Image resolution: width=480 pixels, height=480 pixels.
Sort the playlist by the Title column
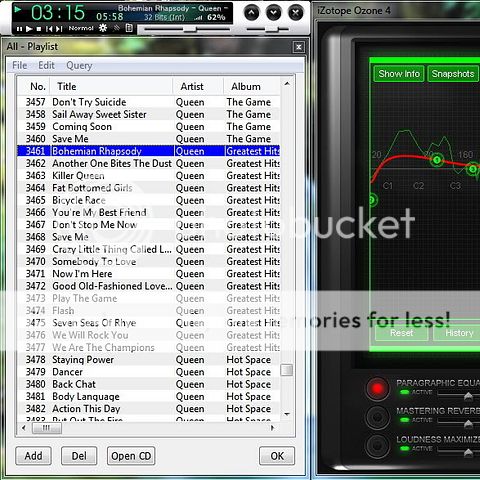tap(111, 87)
